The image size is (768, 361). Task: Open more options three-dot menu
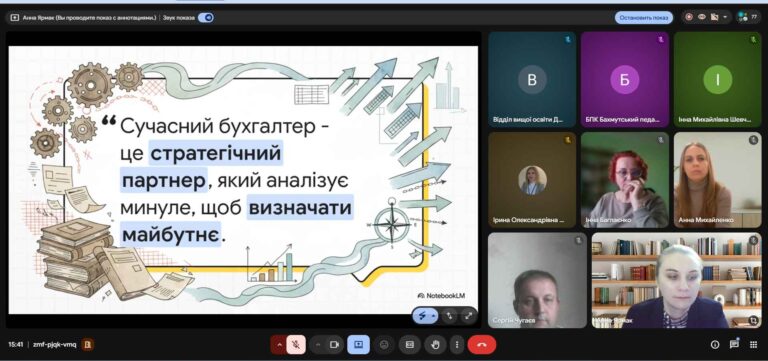pyautogui.click(x=456, y=345)
